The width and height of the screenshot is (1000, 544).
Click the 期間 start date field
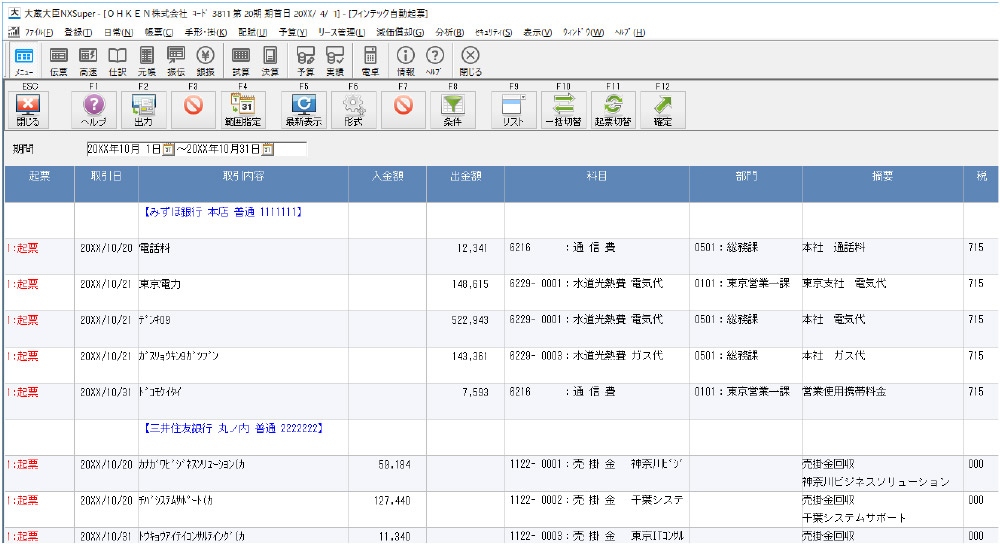point(124,149)
